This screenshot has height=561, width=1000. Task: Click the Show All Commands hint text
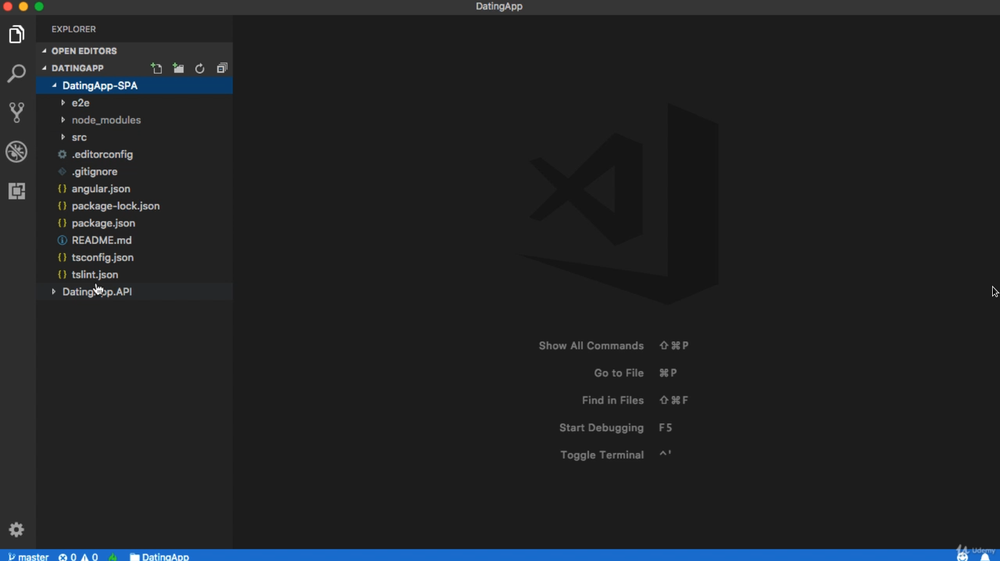pos(591,346)
